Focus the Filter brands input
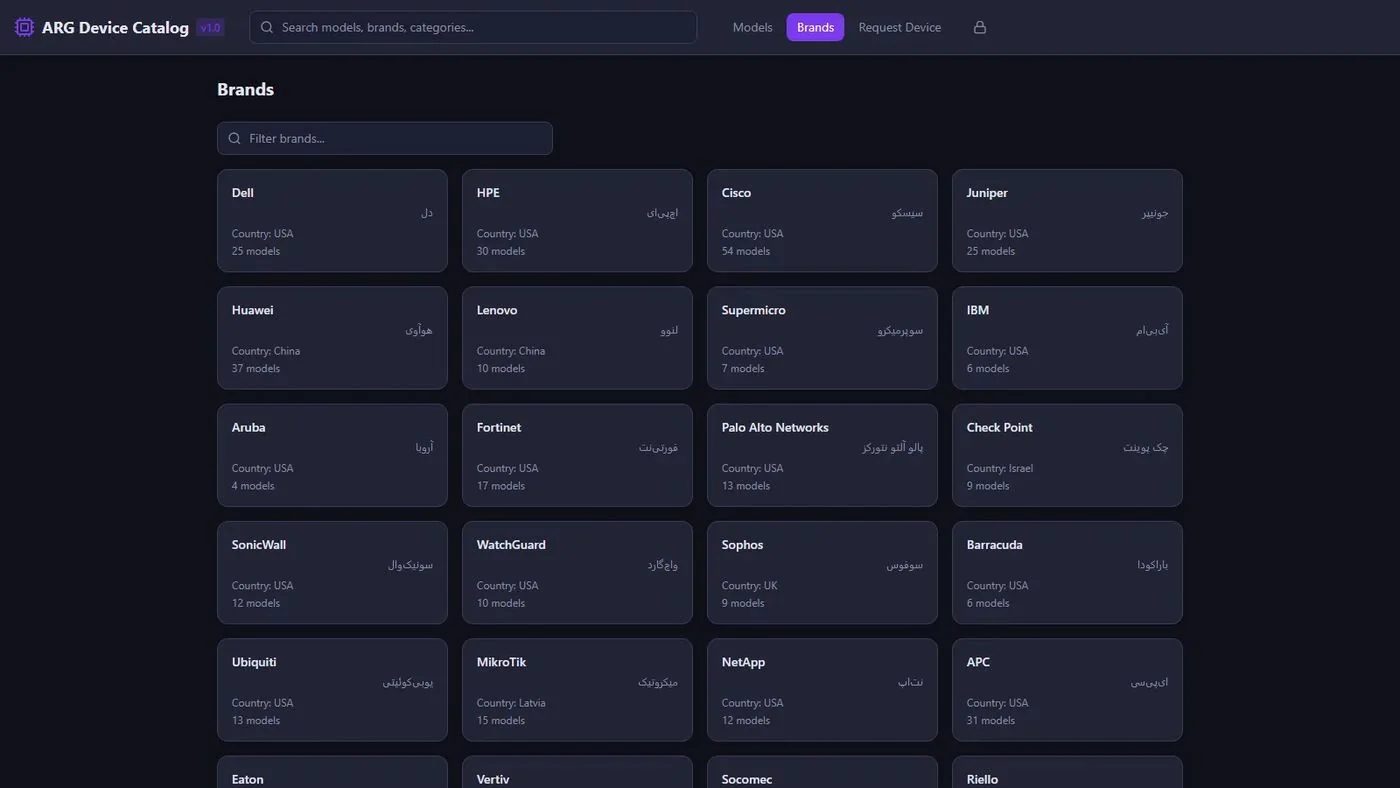 385,138
